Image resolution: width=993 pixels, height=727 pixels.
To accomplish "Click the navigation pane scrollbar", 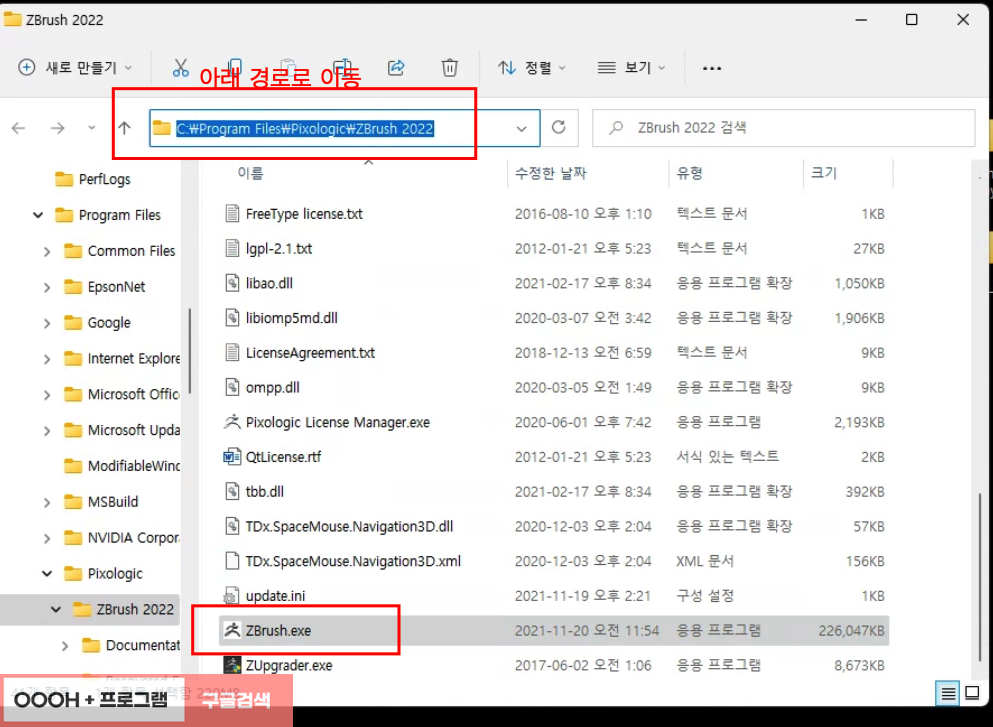I will (x=189, y=350).
